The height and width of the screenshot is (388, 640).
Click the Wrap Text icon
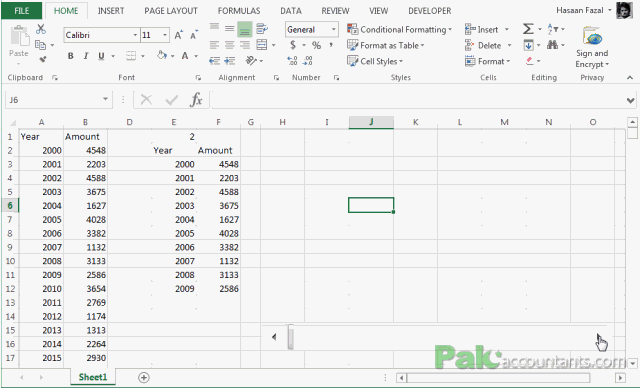point(262,29)
